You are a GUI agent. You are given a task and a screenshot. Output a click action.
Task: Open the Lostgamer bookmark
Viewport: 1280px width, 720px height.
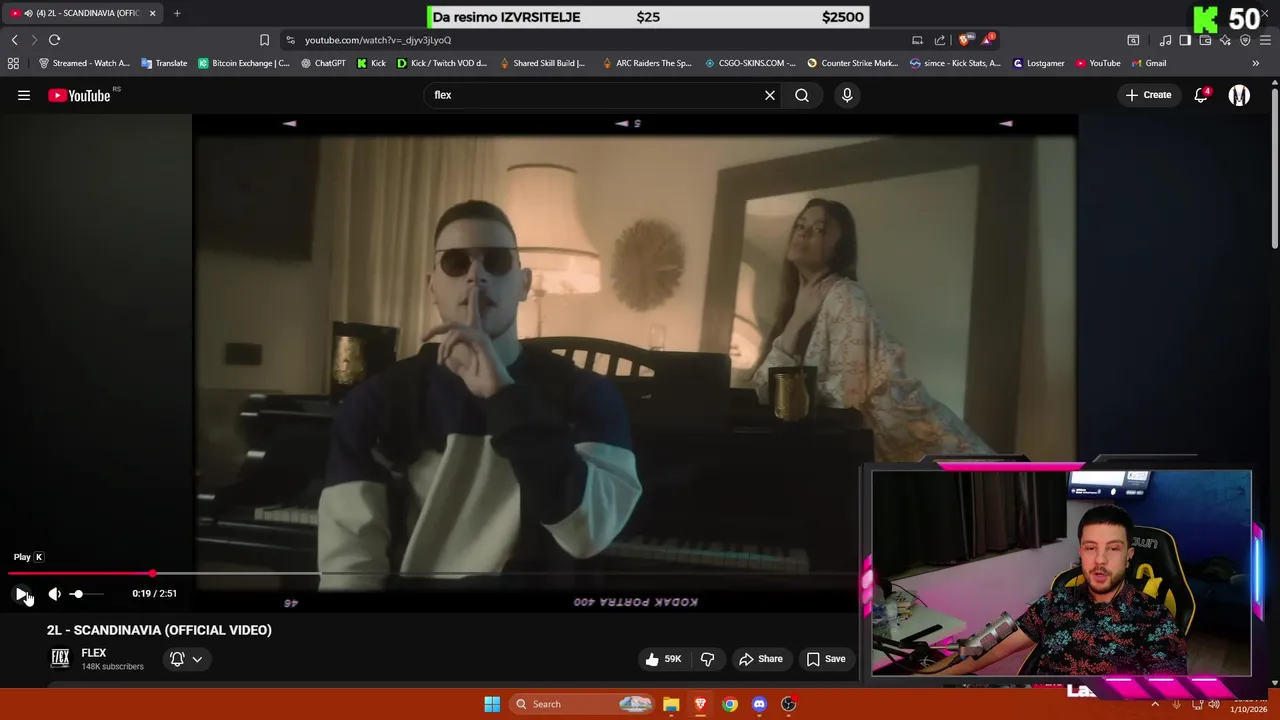(x=1039, y=63)
